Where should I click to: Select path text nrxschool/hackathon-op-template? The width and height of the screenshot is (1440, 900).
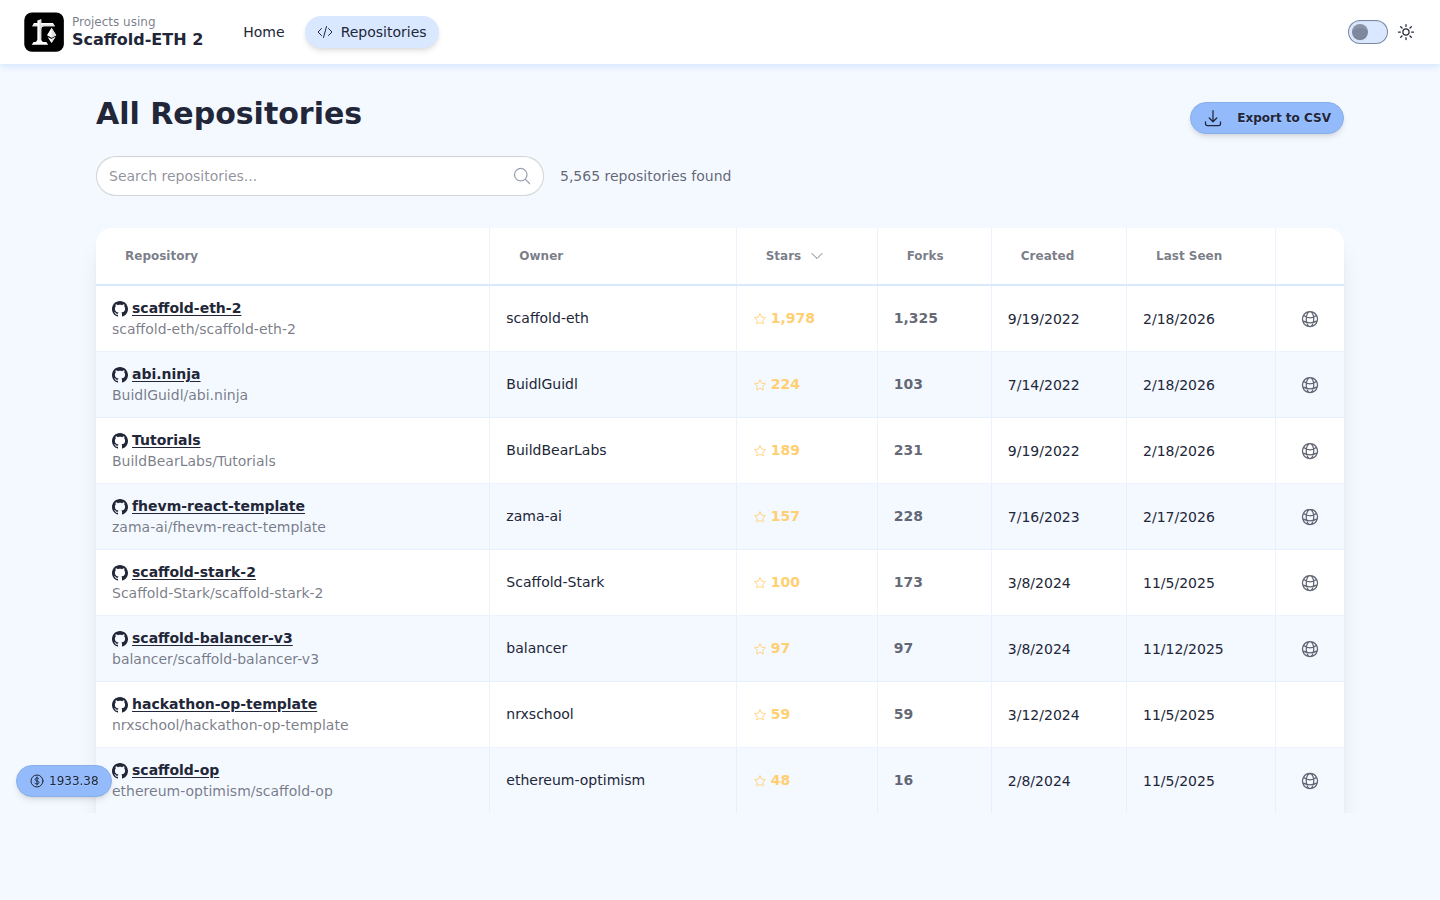(x=230, y=725)
